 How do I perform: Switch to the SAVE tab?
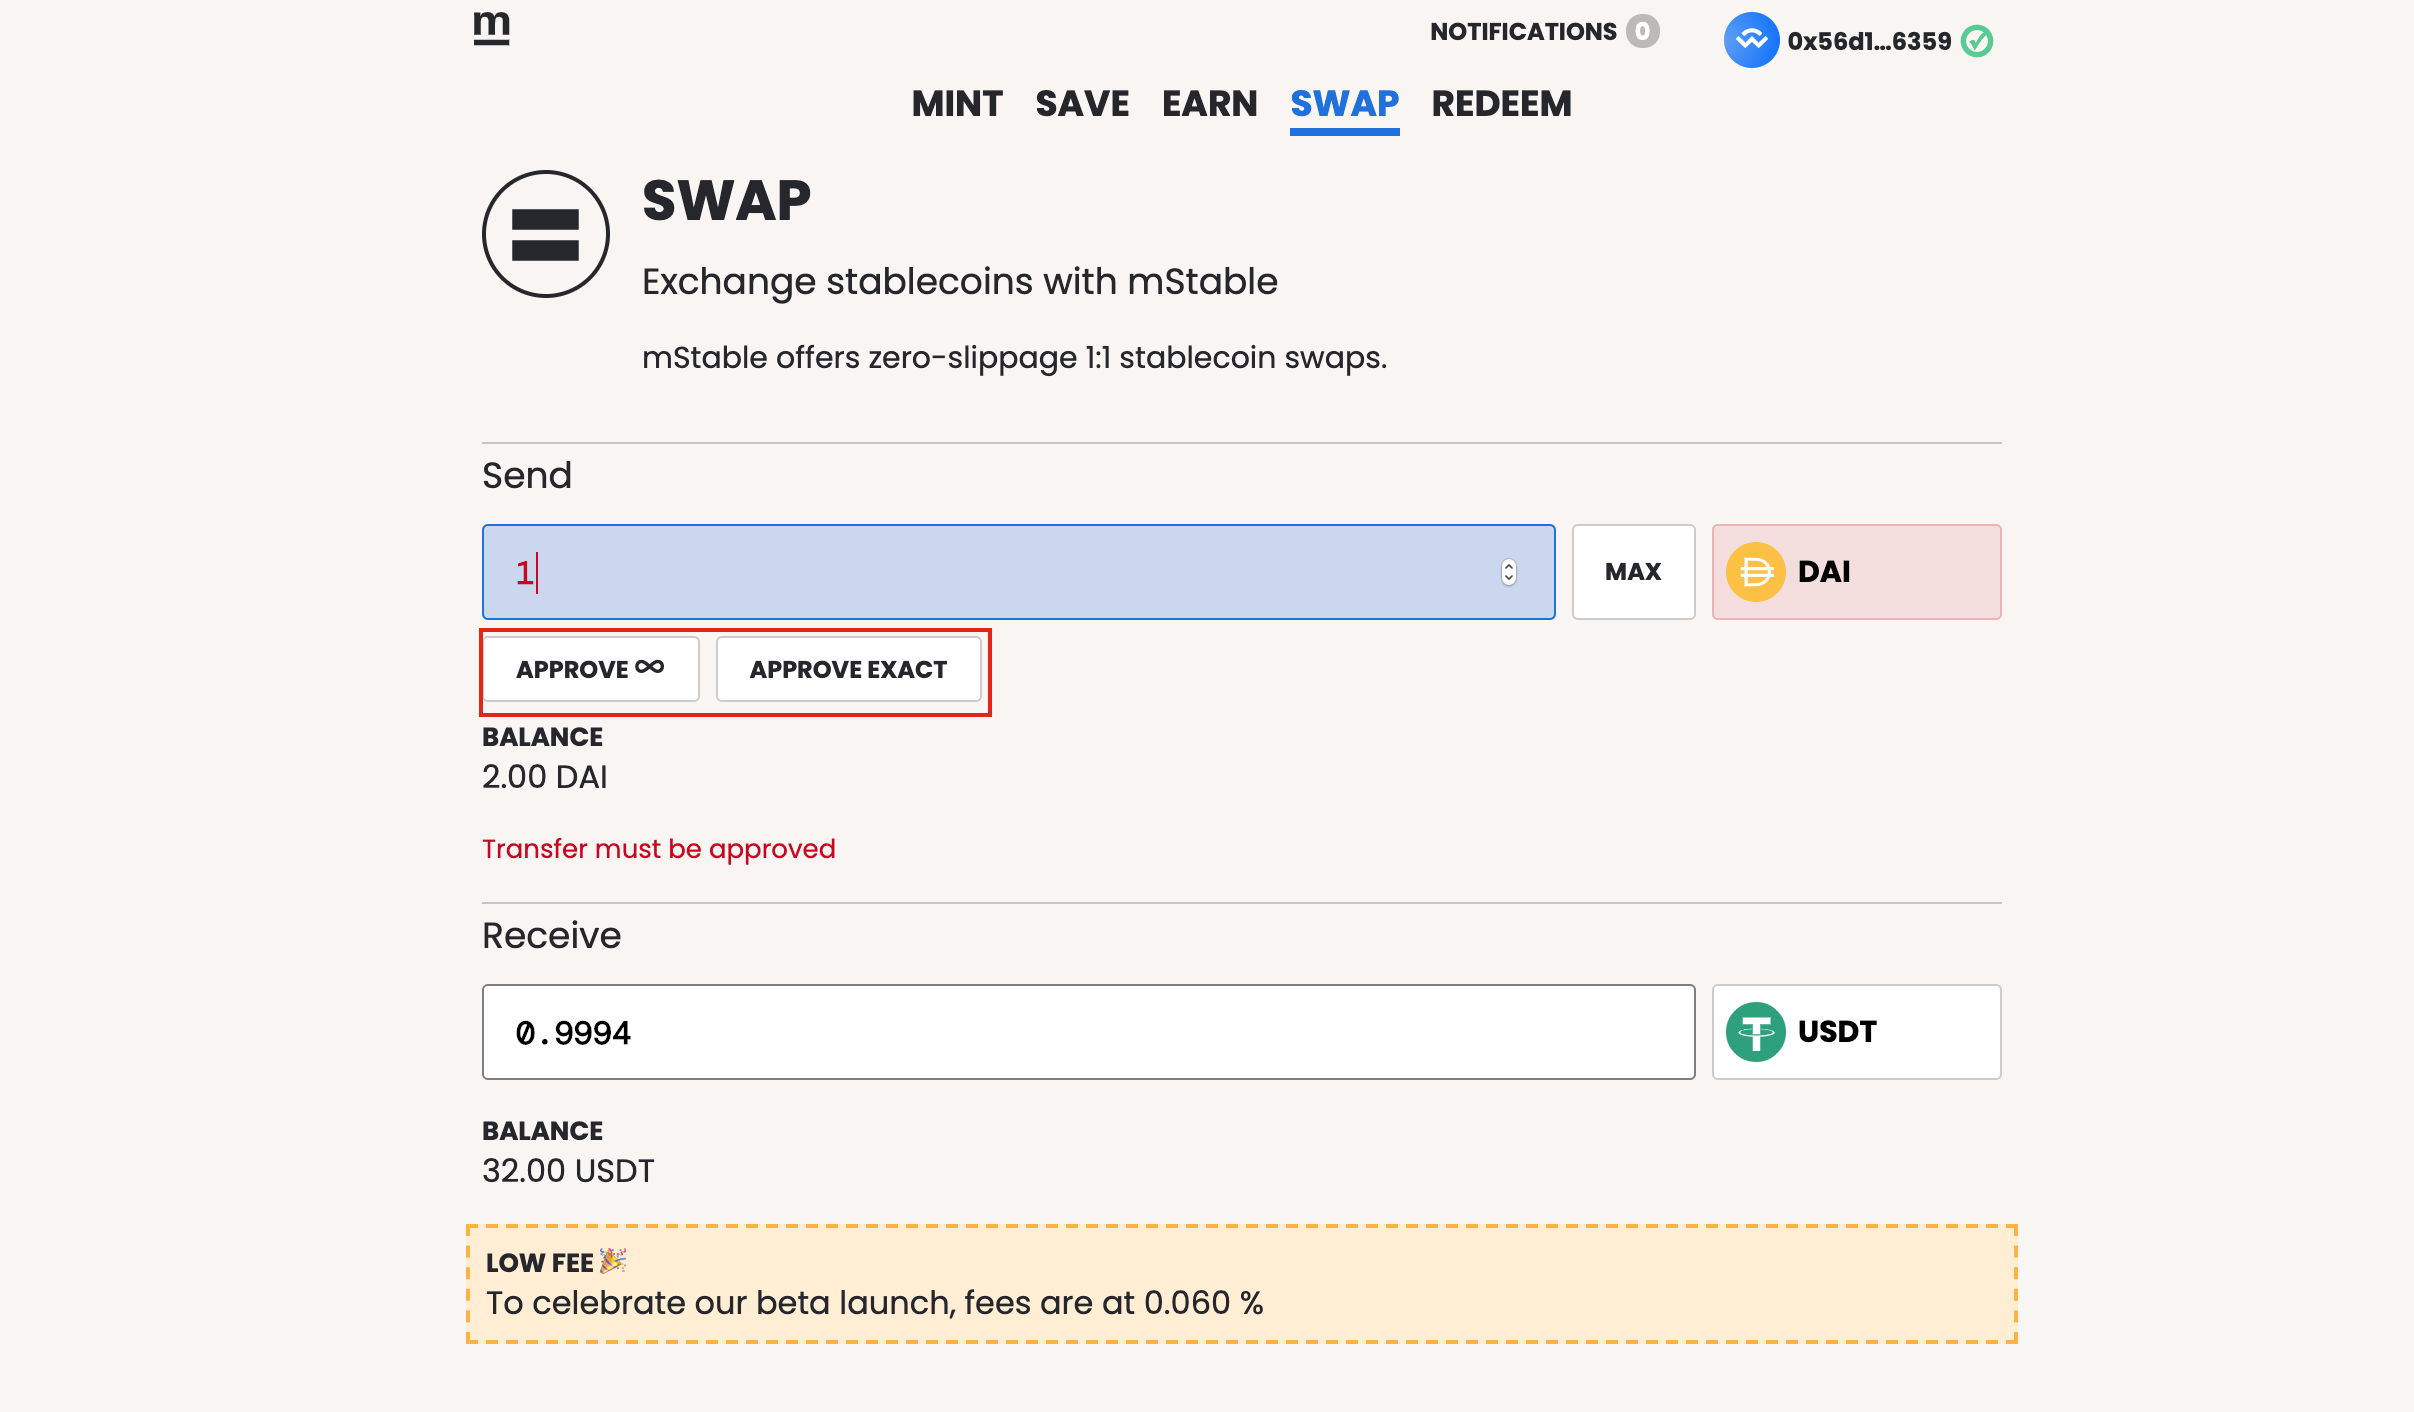(1082, 104)
